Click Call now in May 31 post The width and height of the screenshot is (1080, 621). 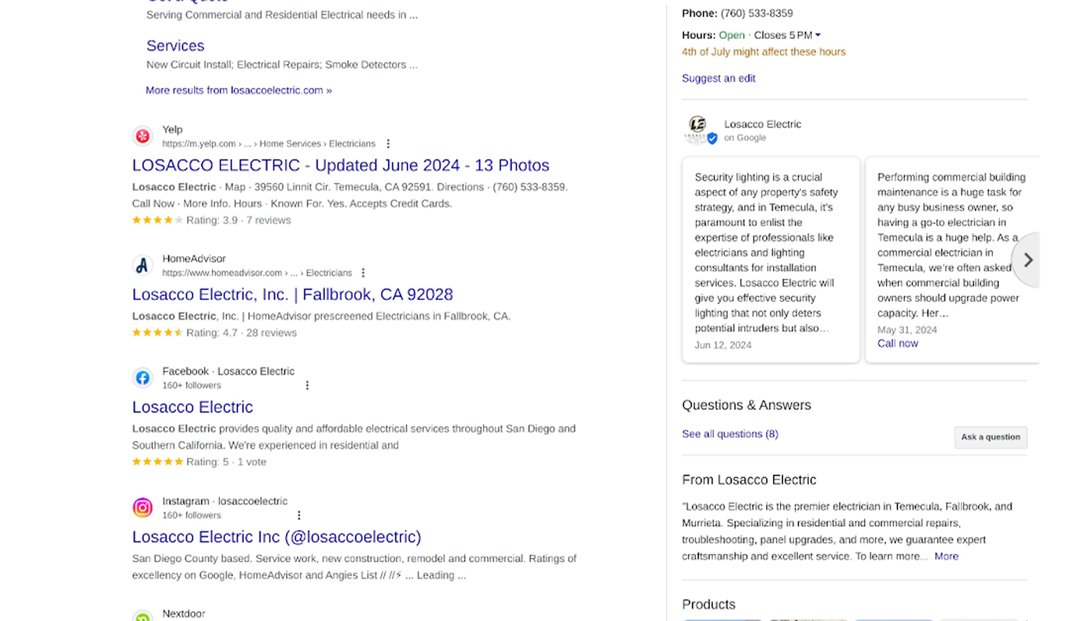pos(897,343)
